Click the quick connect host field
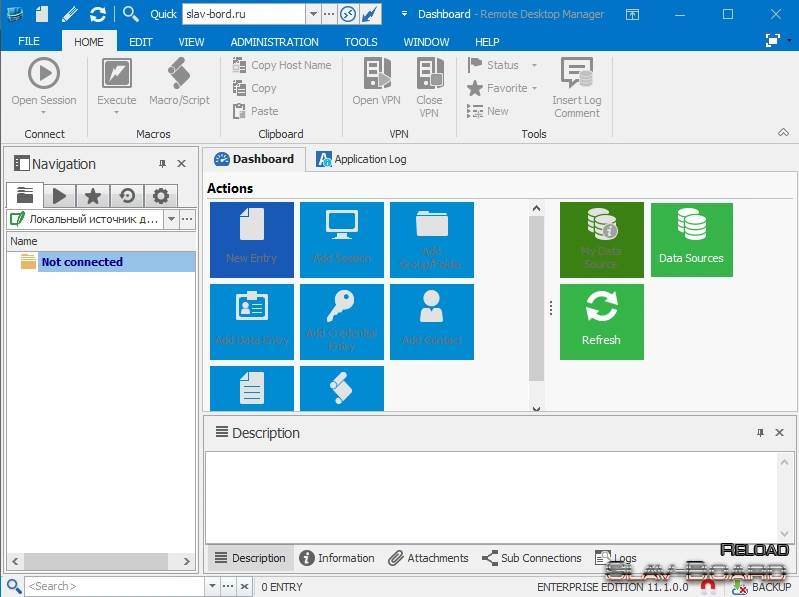The image size is (799, 597). coord(244,14)
